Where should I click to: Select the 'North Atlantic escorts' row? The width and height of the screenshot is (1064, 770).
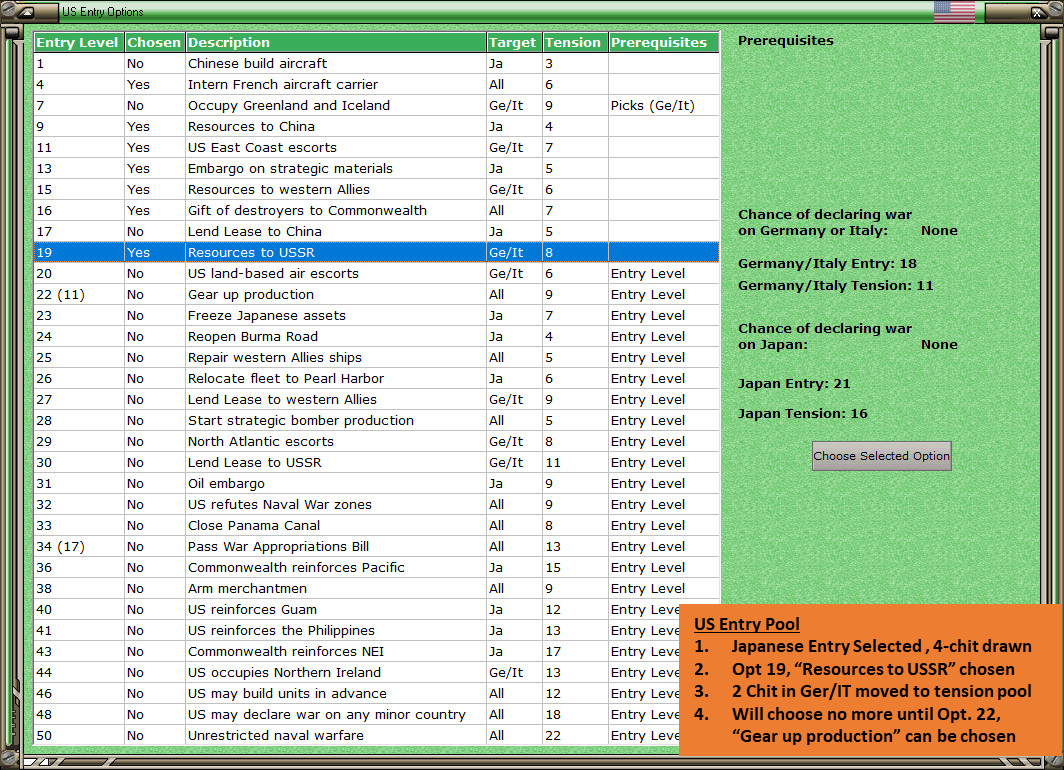pos(377,442)
